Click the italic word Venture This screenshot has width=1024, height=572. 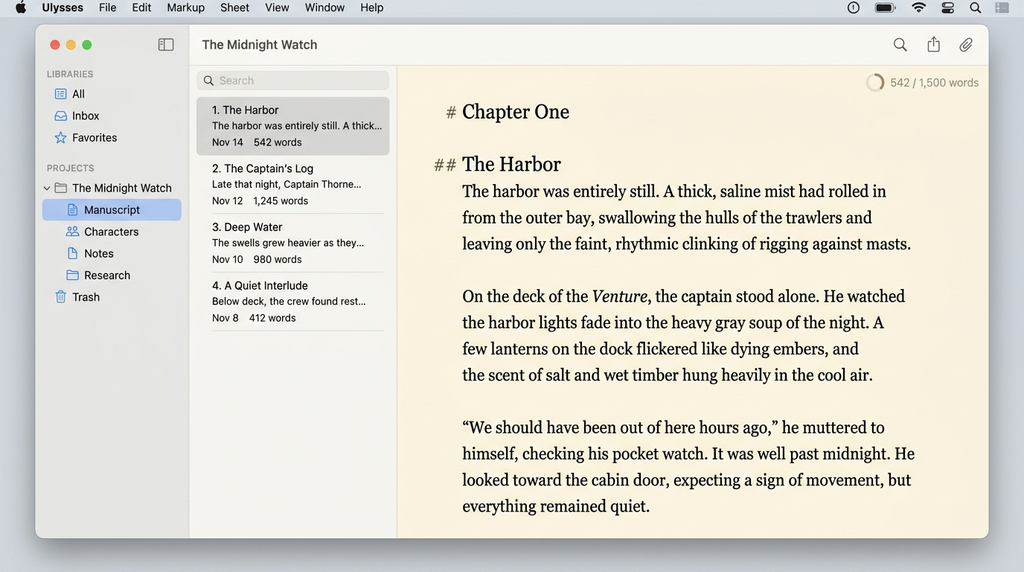coord(619,296)
